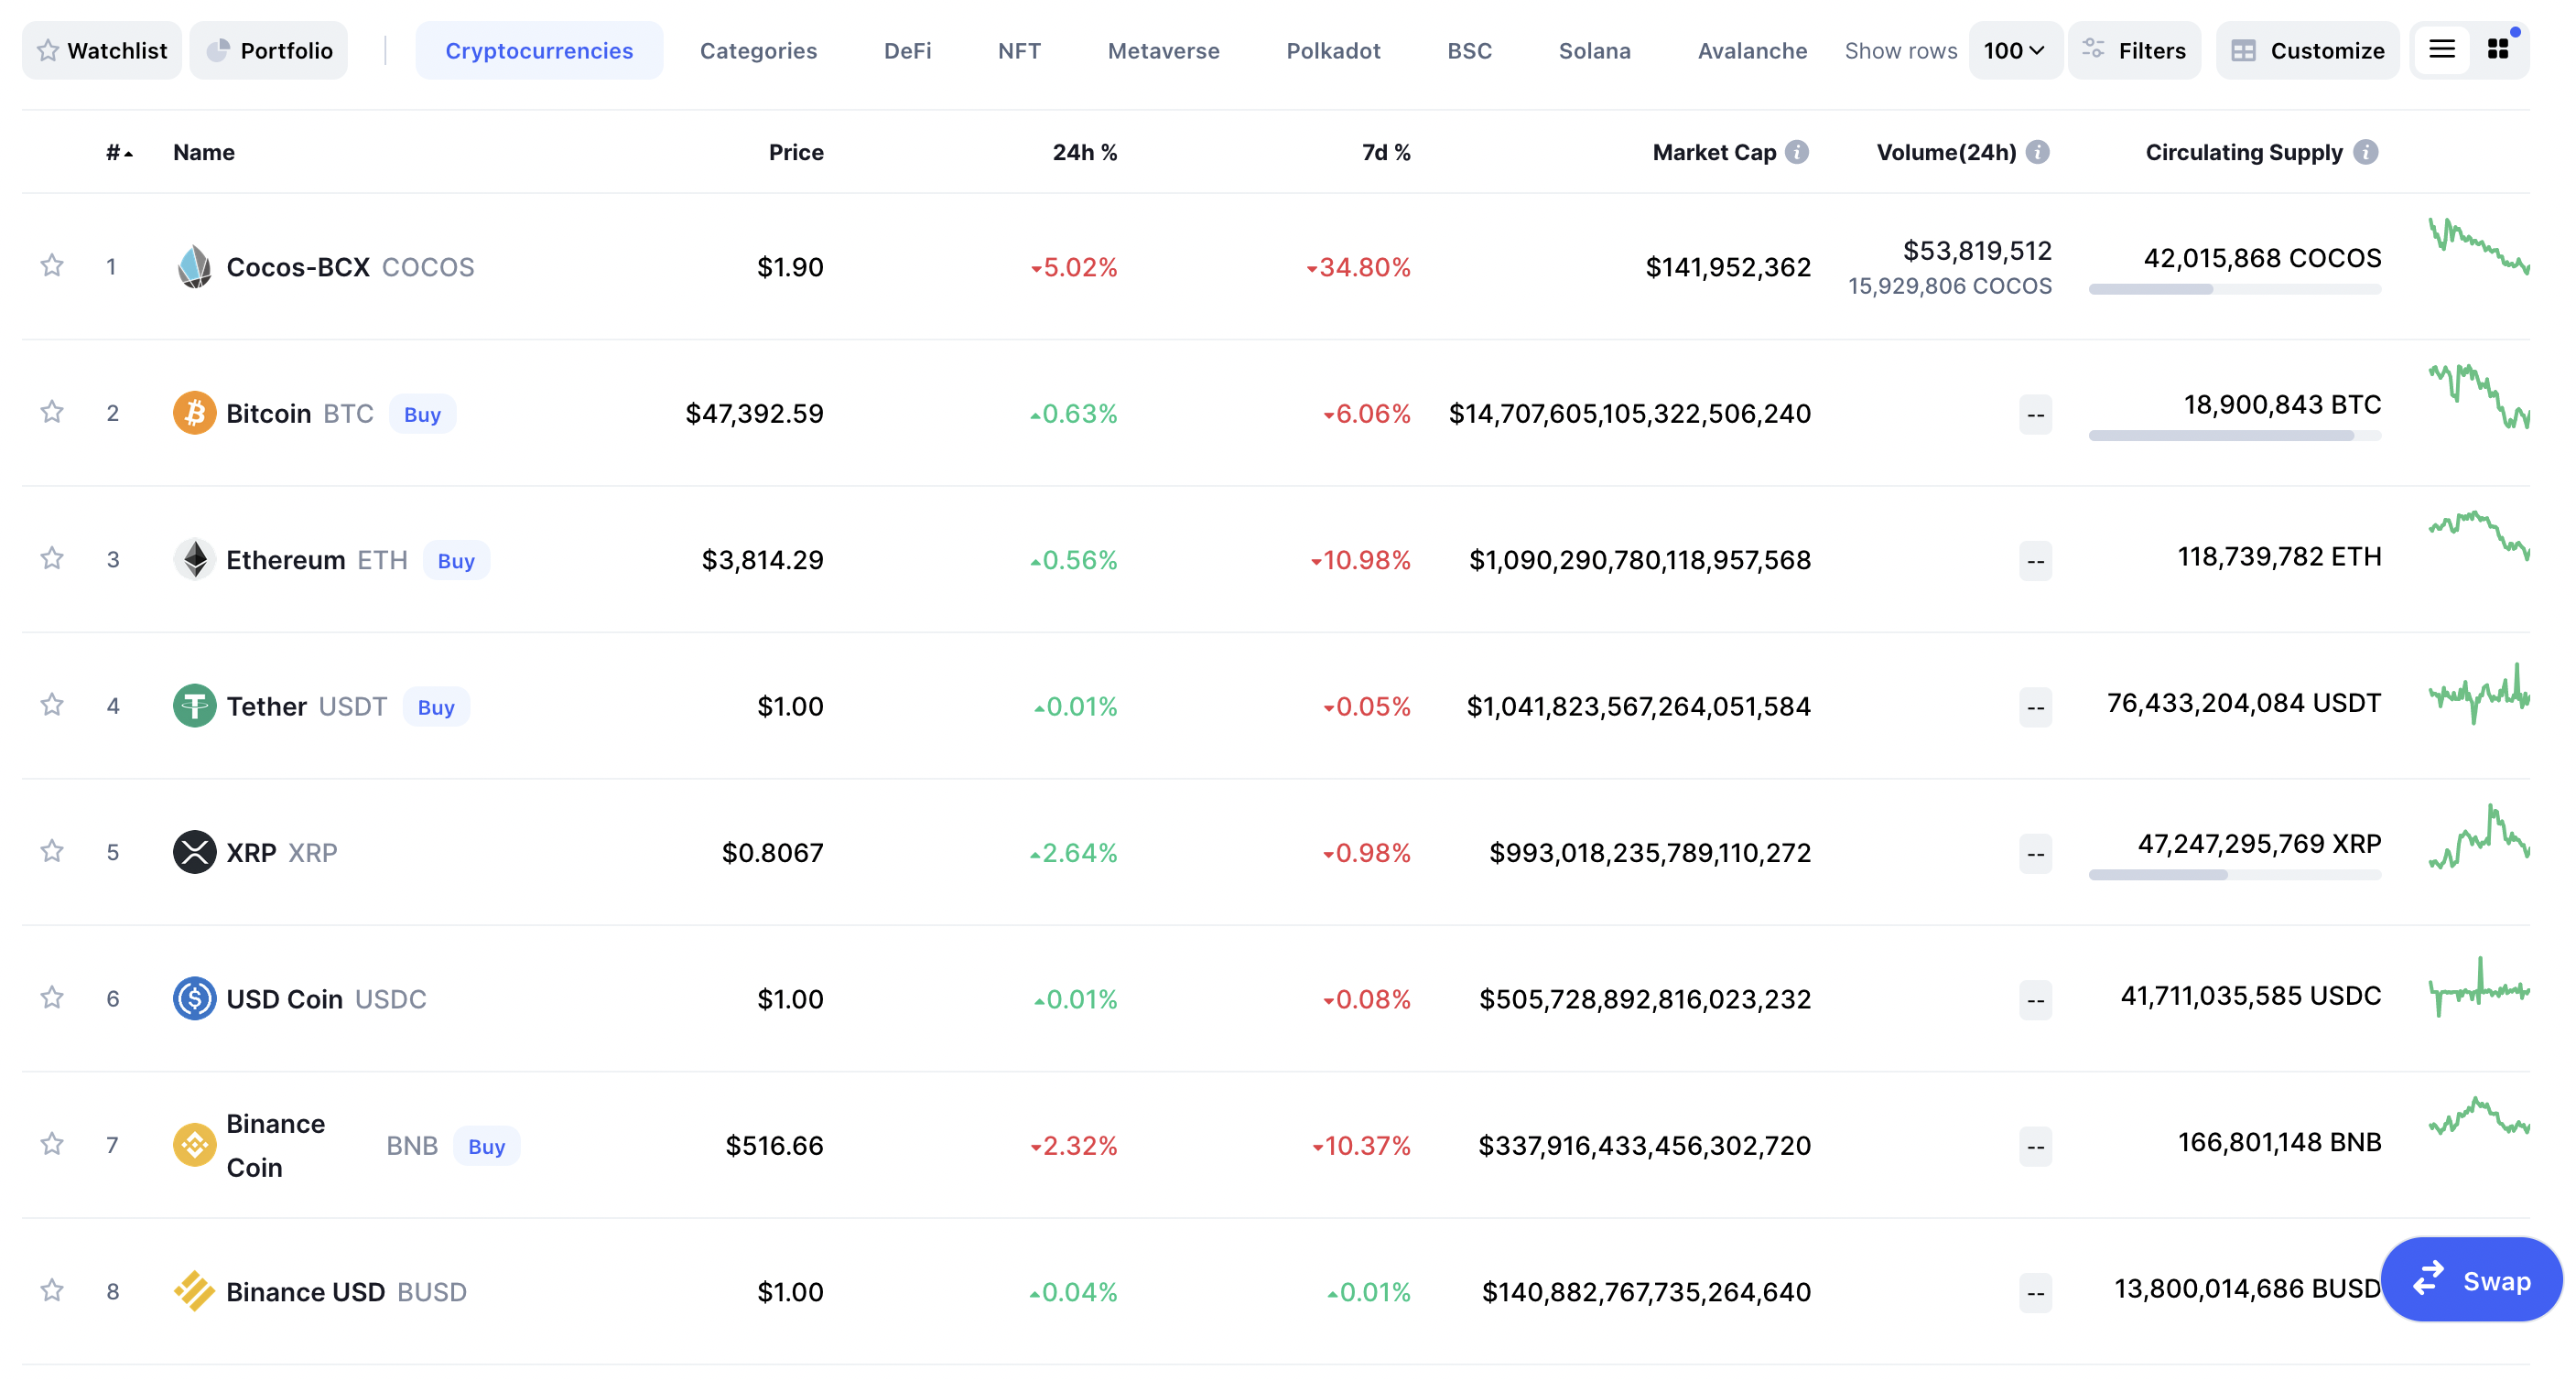Sort by rank number column header

coord(119,152)
